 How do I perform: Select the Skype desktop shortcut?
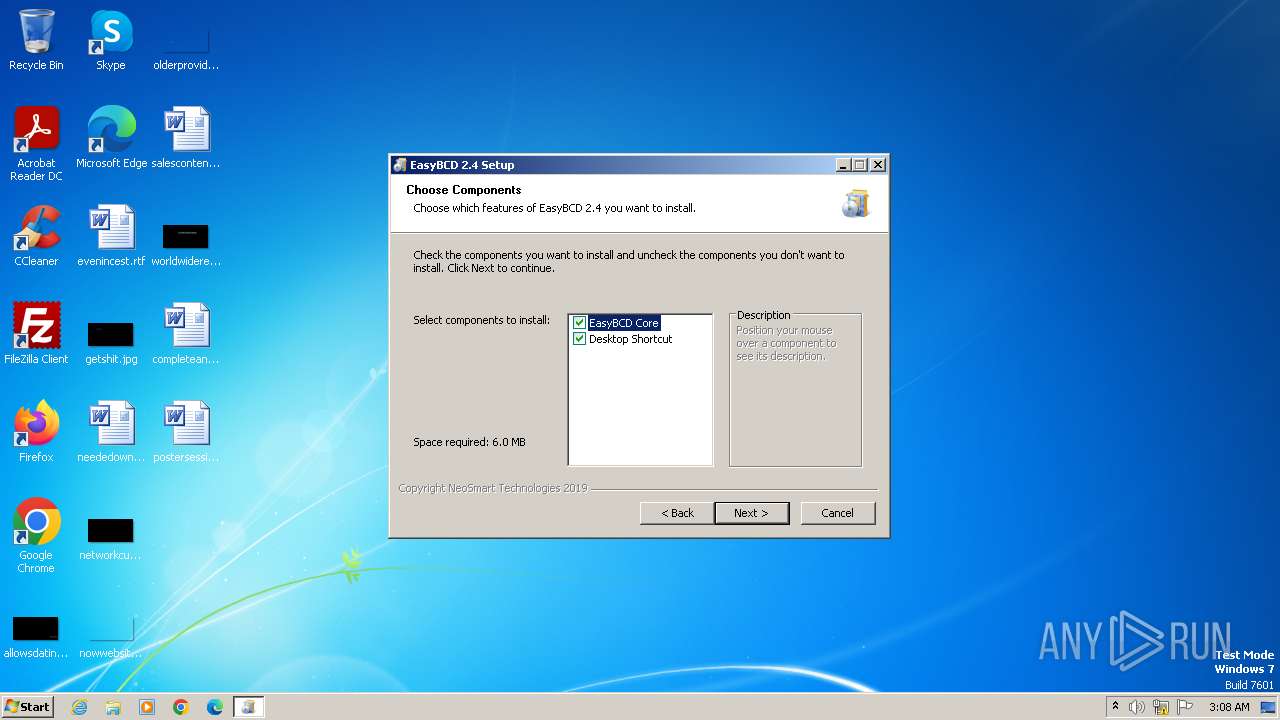pos(111,40)
